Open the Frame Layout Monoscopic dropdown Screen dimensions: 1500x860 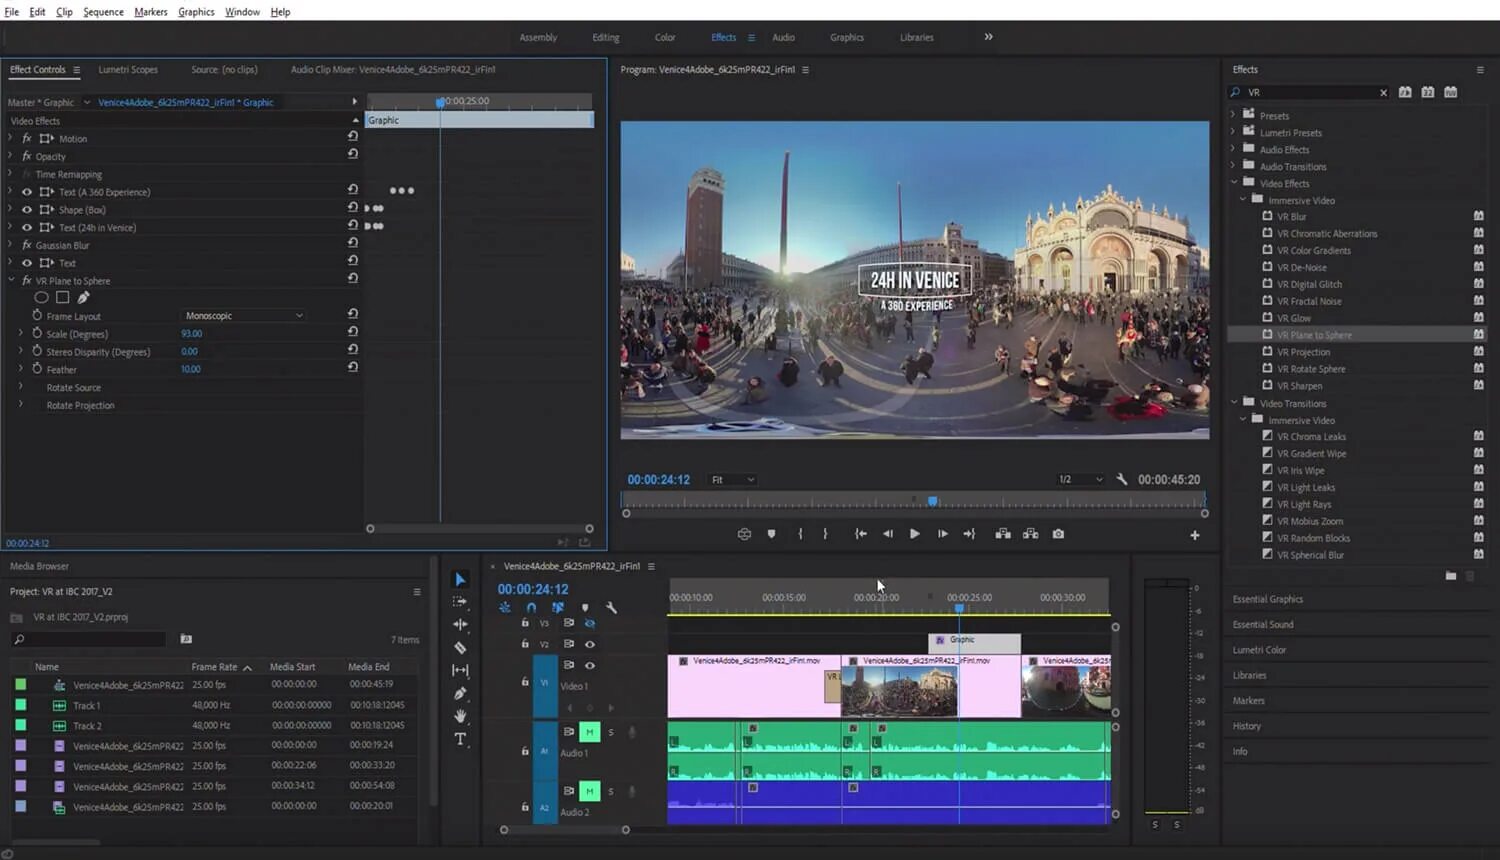coord(244,316)
